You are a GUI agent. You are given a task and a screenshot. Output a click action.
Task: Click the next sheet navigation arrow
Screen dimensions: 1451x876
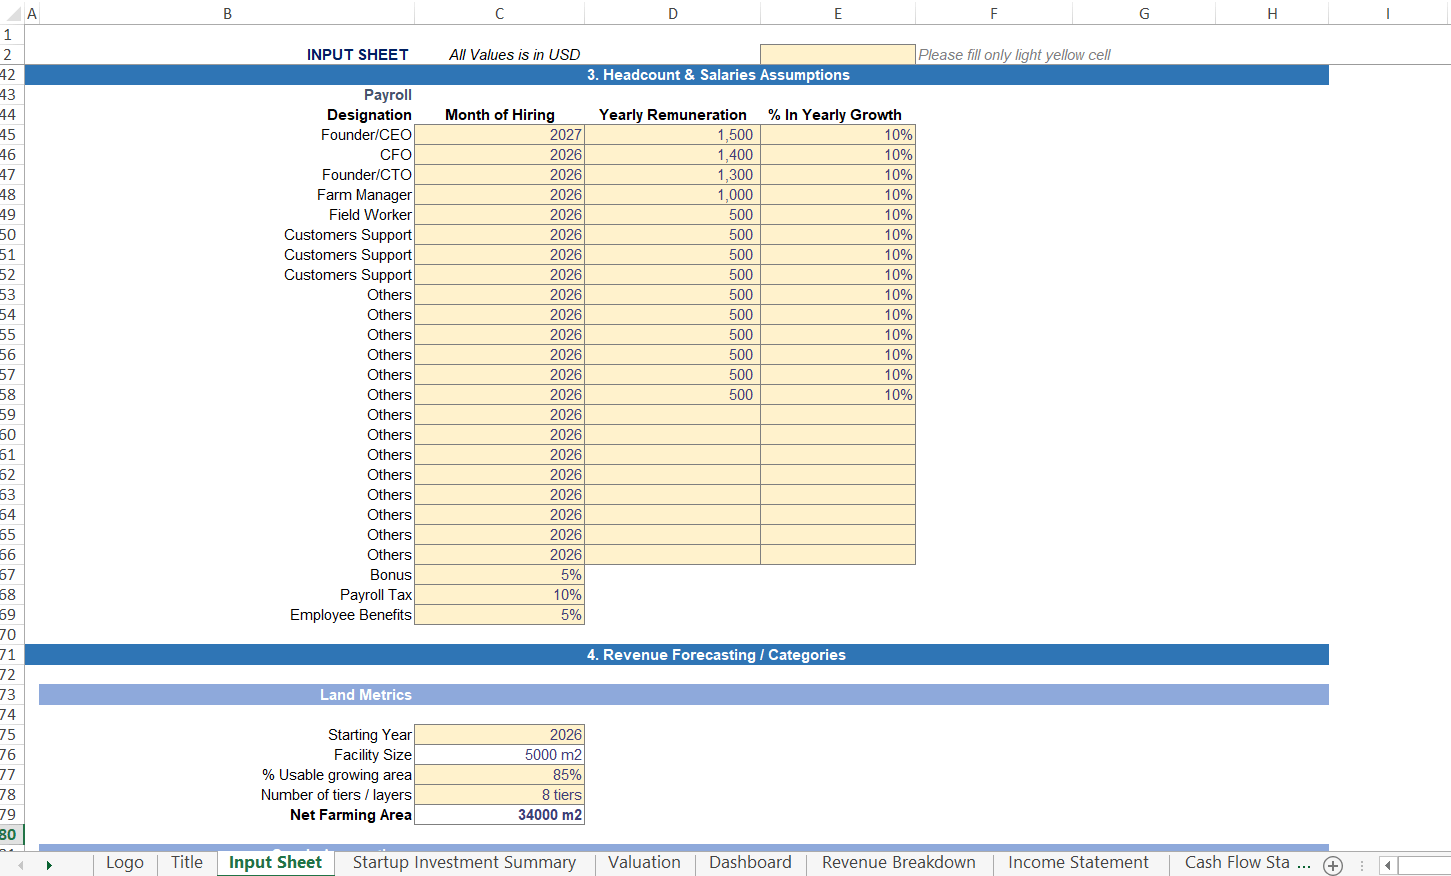click(x=48, y=865)
